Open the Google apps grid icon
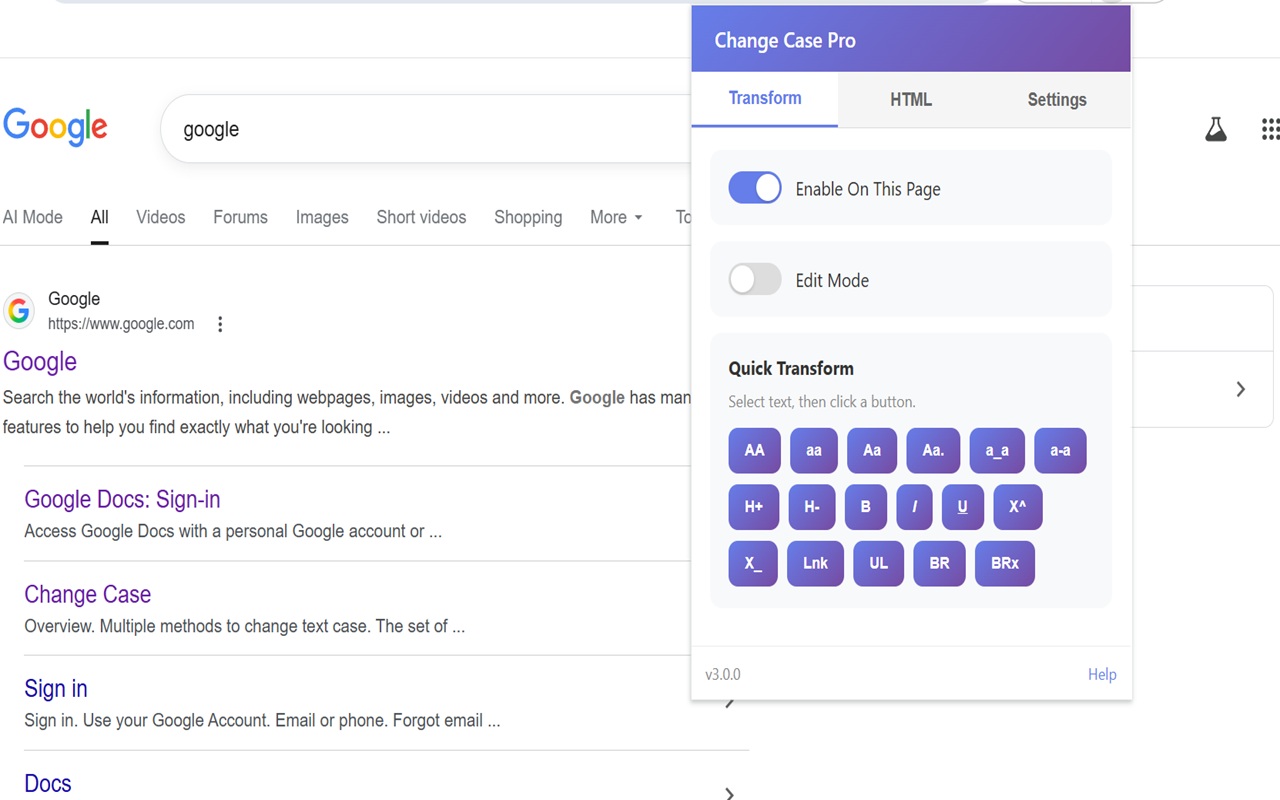 point(1270,129)
